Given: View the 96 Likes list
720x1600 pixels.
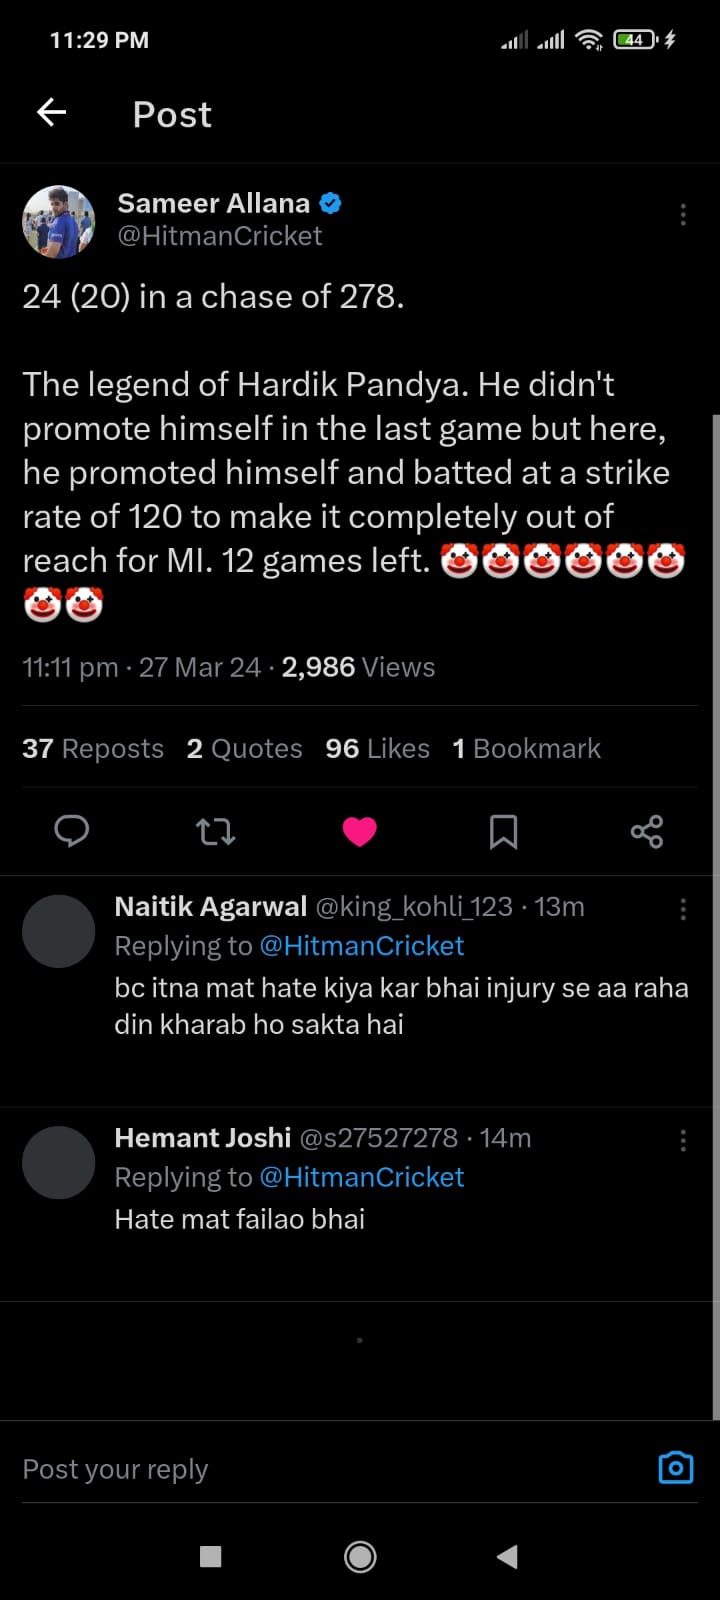Looking at the screenshot, I should tap(377, 749).
